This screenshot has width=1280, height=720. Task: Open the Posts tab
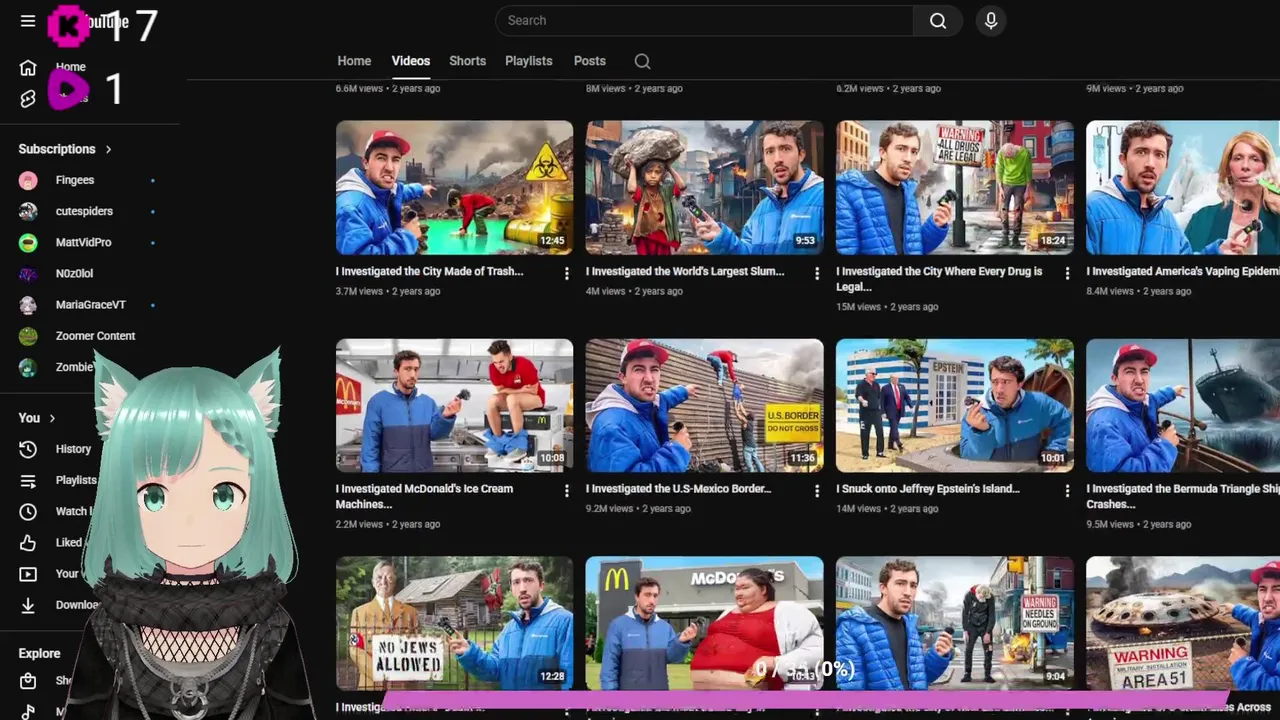point(590,61)
